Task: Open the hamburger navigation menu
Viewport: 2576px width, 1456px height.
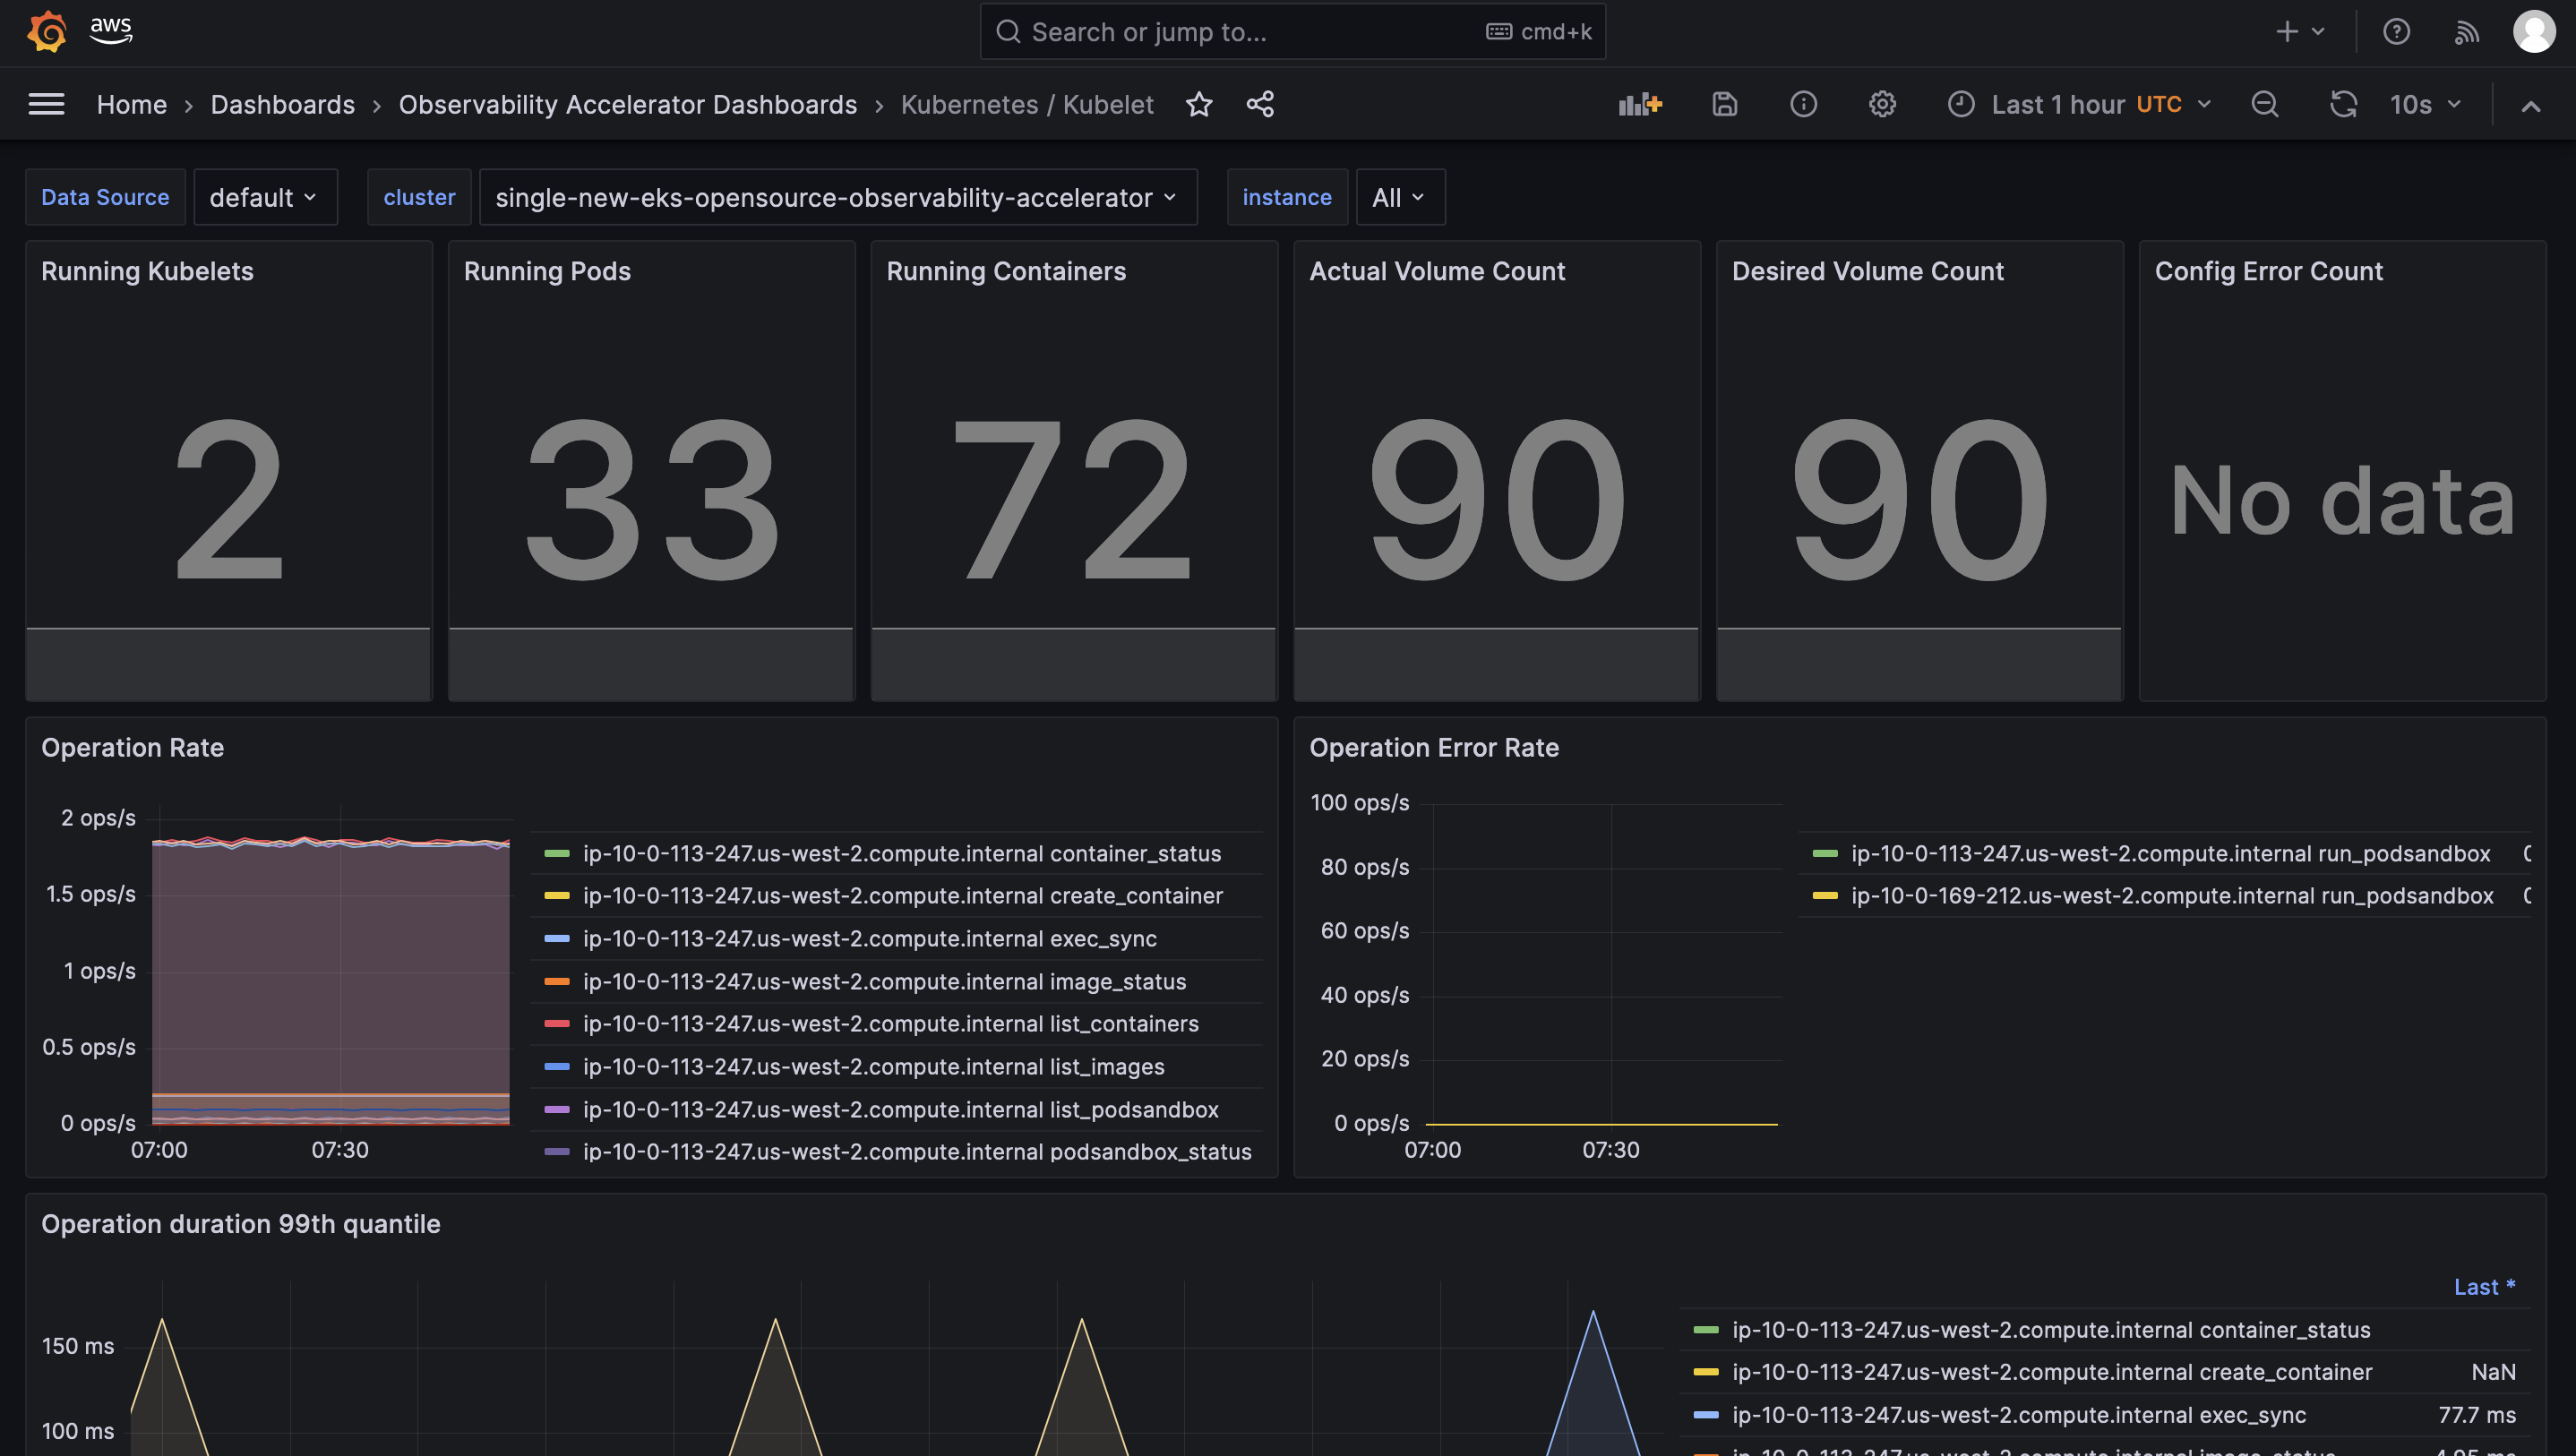Action: [x=46, y=104]
